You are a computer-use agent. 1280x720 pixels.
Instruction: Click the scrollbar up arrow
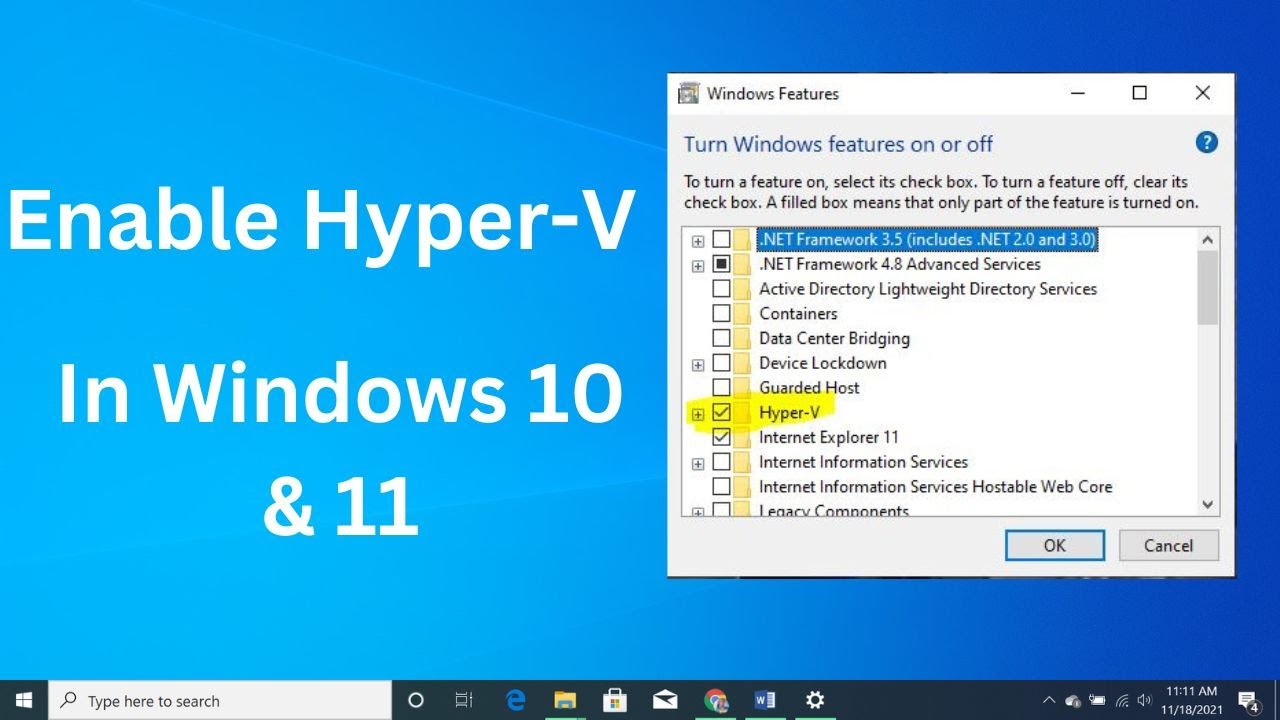pos(1208,240)
